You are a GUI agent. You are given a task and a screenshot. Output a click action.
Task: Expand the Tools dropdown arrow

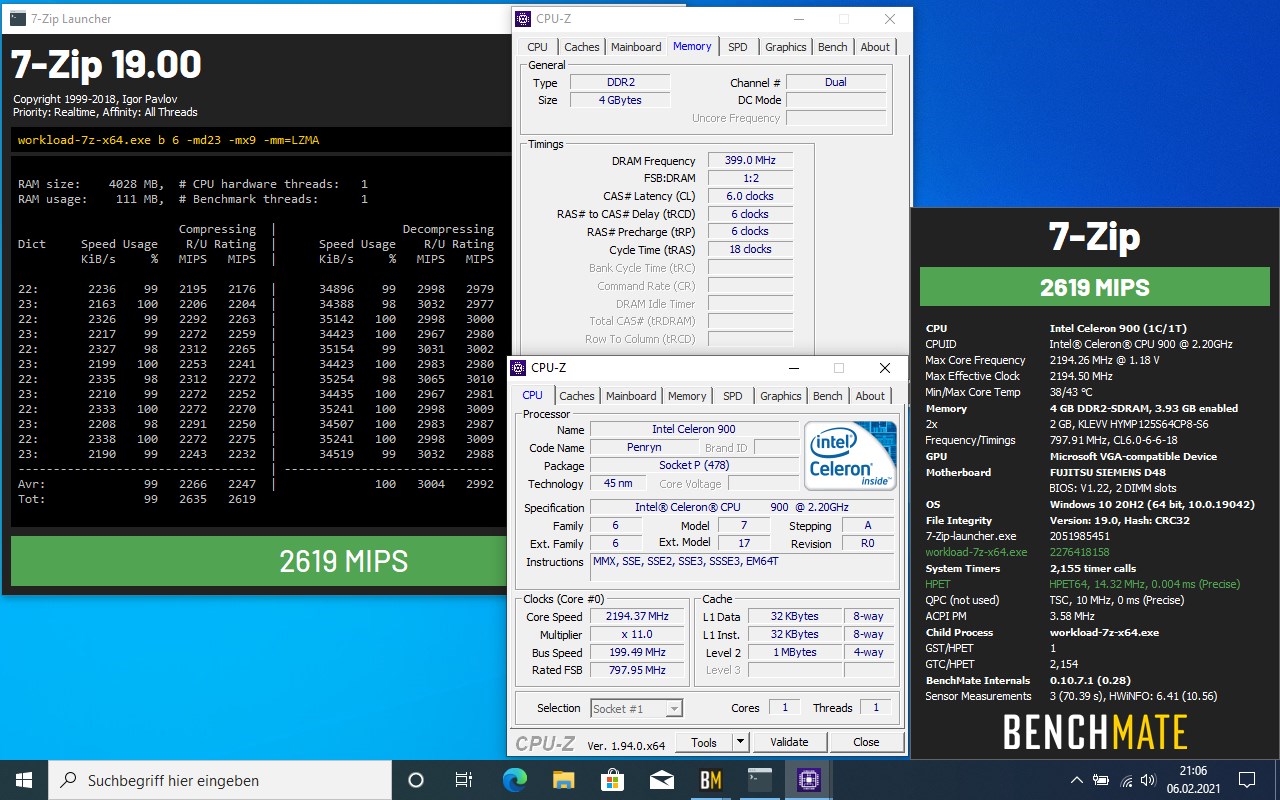click(740, 742)
